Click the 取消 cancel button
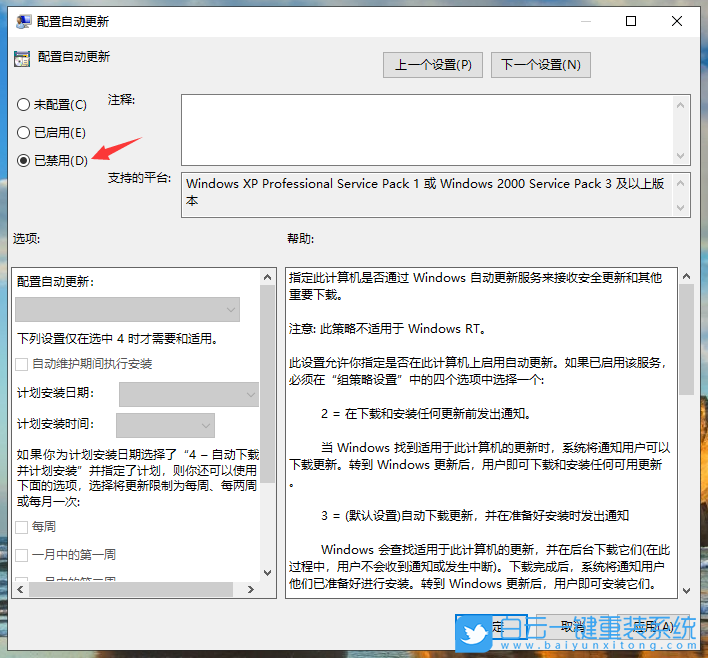Screen dimensions: 708x658 click(572, 626)
